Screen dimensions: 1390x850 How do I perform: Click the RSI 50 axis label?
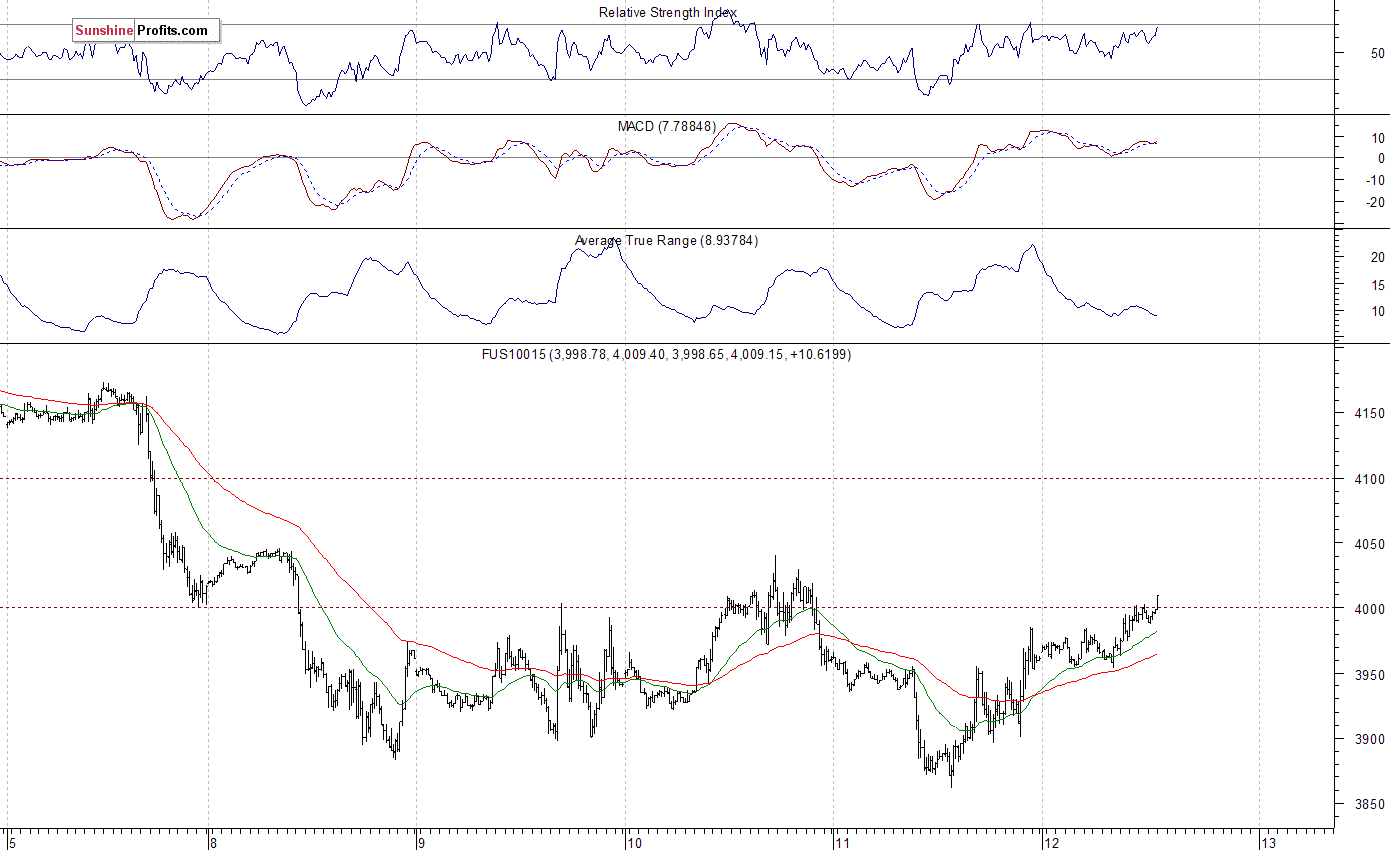pyautogui.click(x=1377, y=53)
